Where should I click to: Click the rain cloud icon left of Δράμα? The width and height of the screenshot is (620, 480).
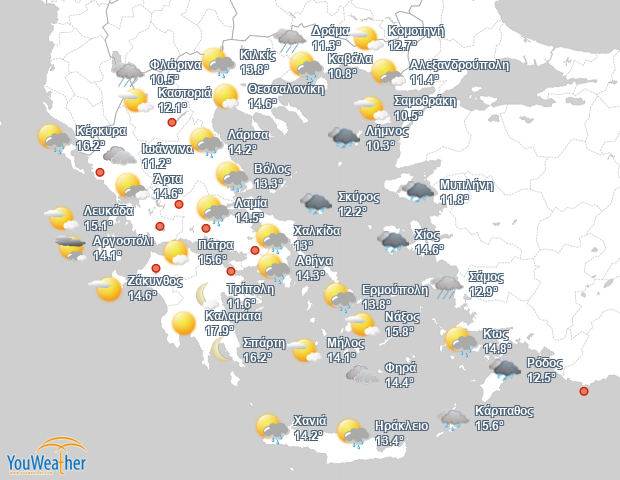[x=291, y=40]
